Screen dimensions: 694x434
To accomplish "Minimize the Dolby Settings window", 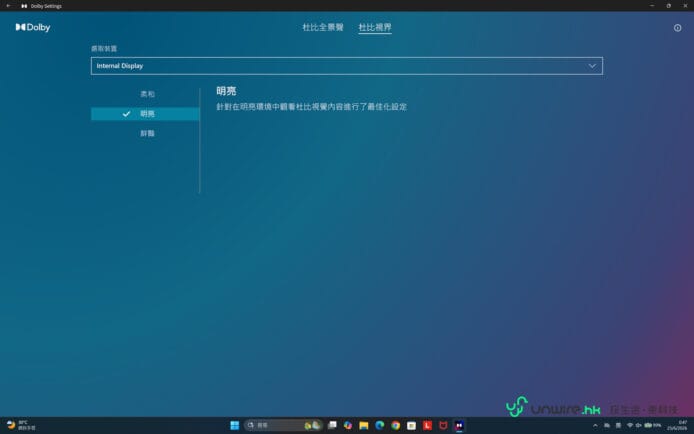I will 652,6.
